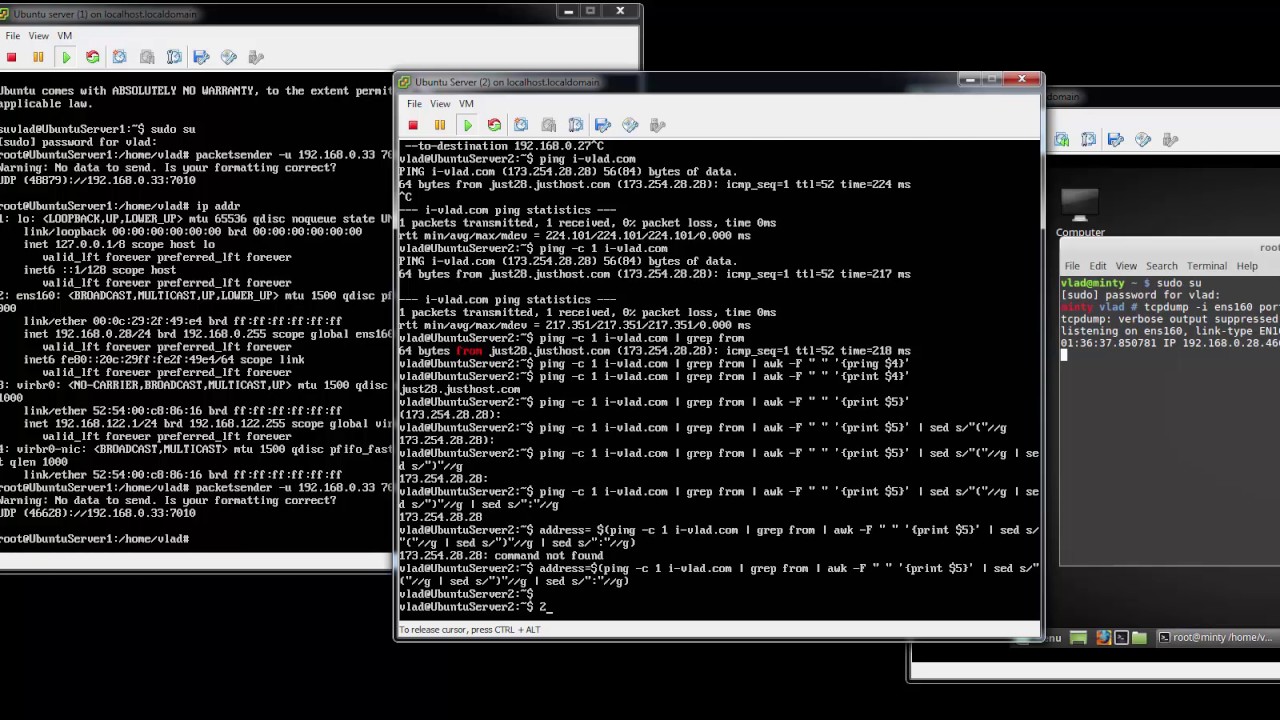This screenshot has height=720, width=1280.
Task: Open the Edit menu in the Mint terminal
Action: (1098, 266)
